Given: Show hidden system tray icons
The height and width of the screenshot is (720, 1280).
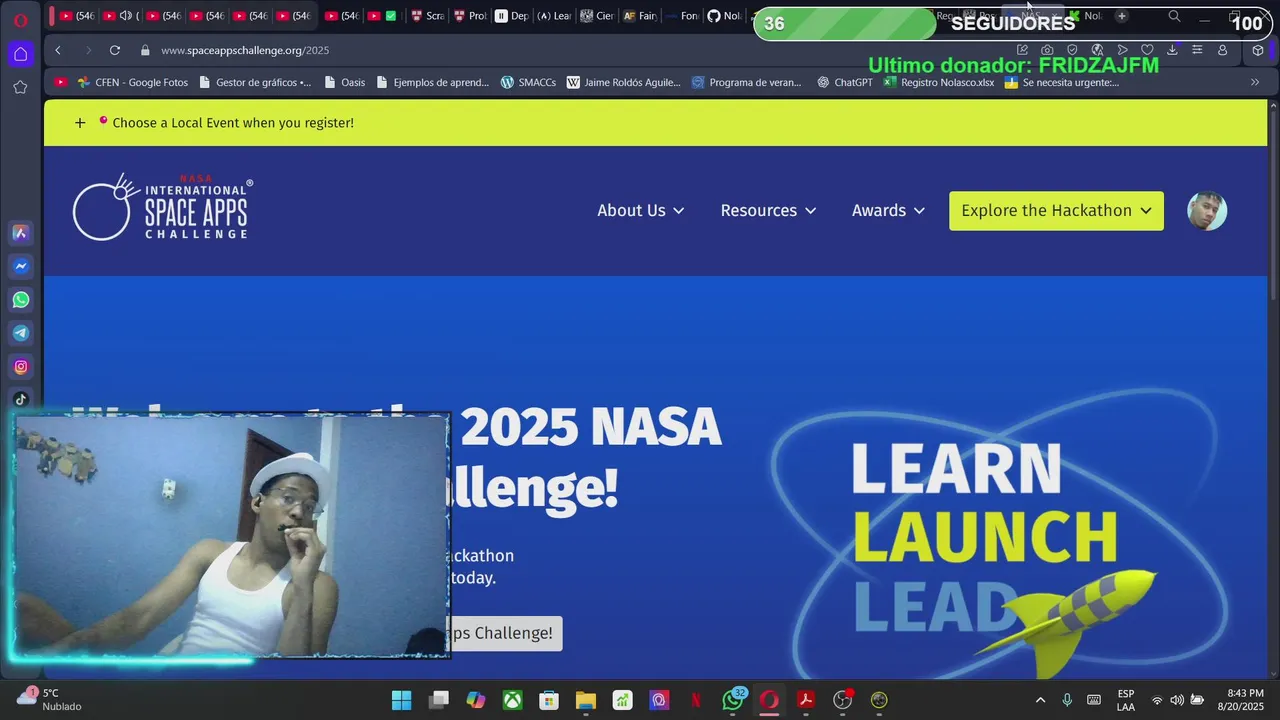Looking at the screenshot, I should 1040,700.
